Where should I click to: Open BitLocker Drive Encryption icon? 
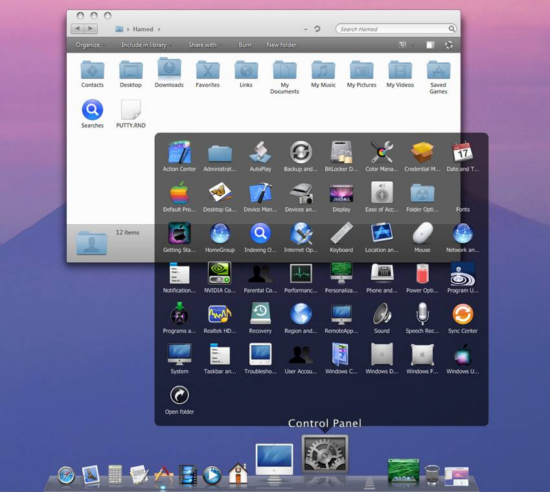341,152
